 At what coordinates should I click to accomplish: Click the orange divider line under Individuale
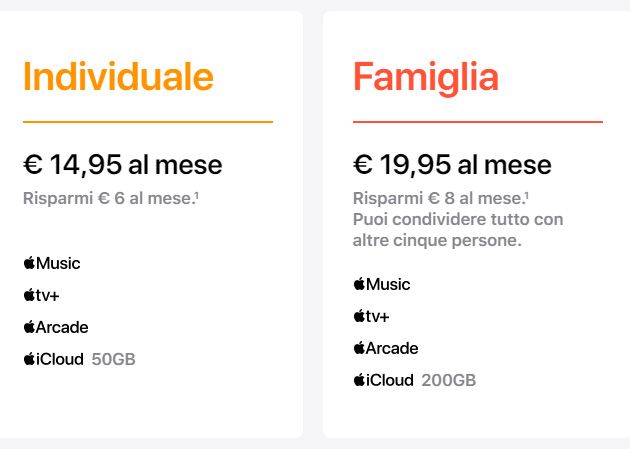[147, 122]
